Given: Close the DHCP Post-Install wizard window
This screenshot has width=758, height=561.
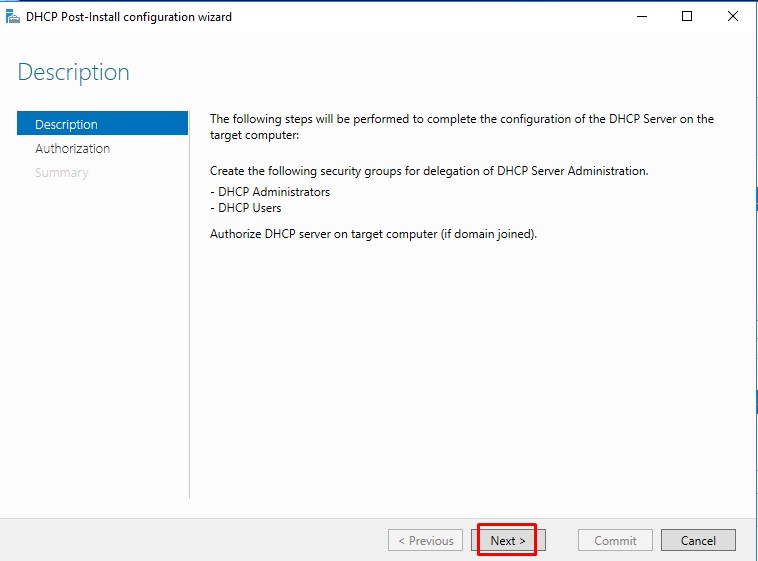Looking at the screenshot, I should pos(732,16).
